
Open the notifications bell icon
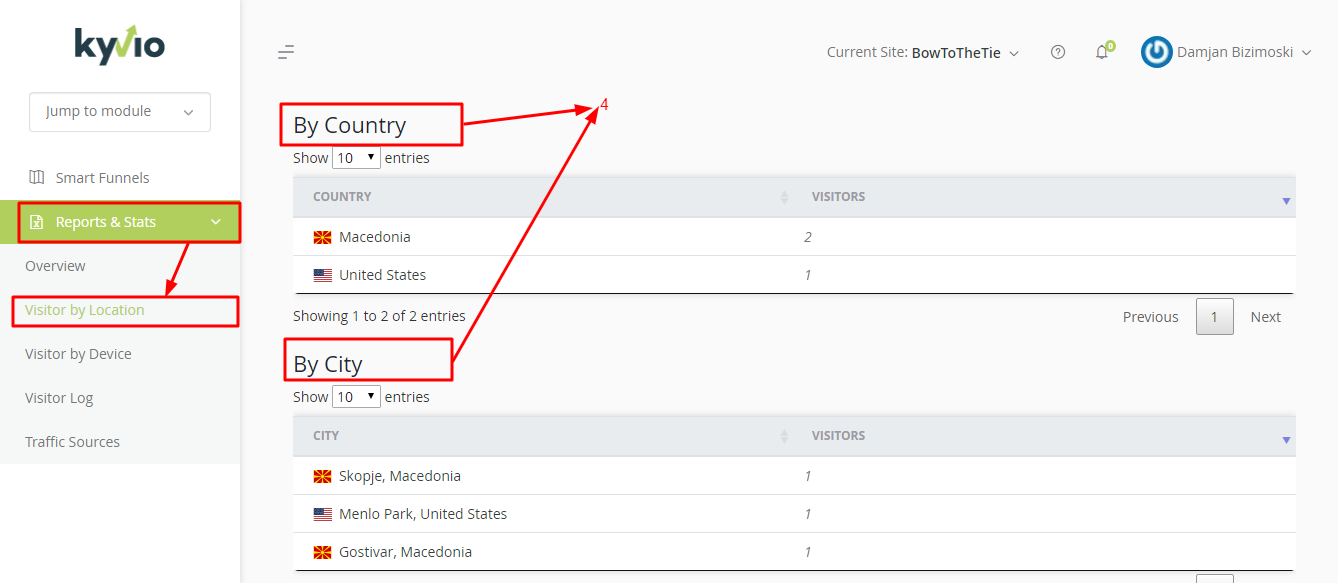pyautogui.click(x=1102, y=52)
